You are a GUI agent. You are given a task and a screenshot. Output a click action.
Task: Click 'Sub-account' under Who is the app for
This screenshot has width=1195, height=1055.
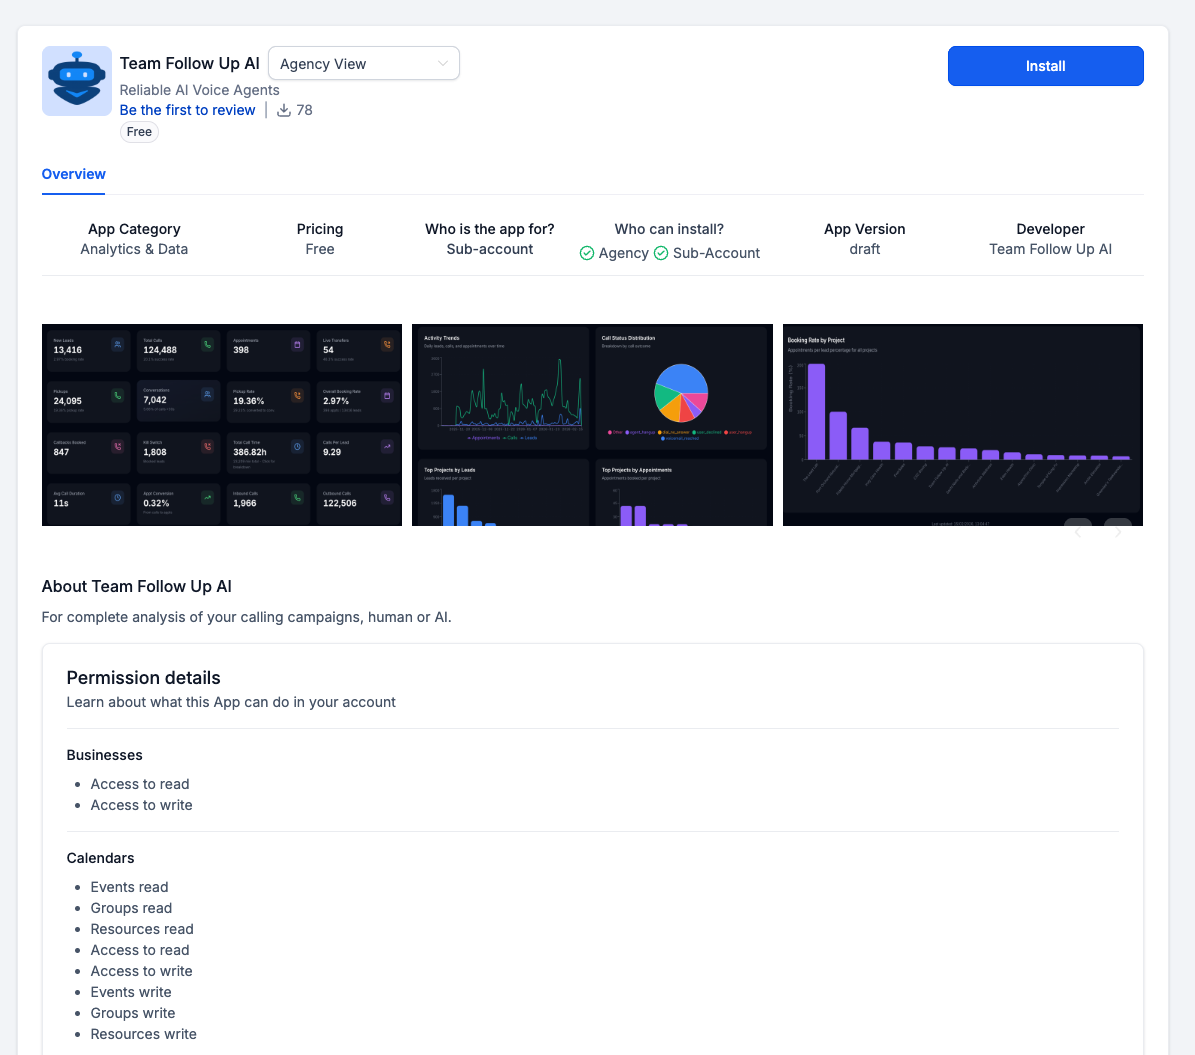490,249
